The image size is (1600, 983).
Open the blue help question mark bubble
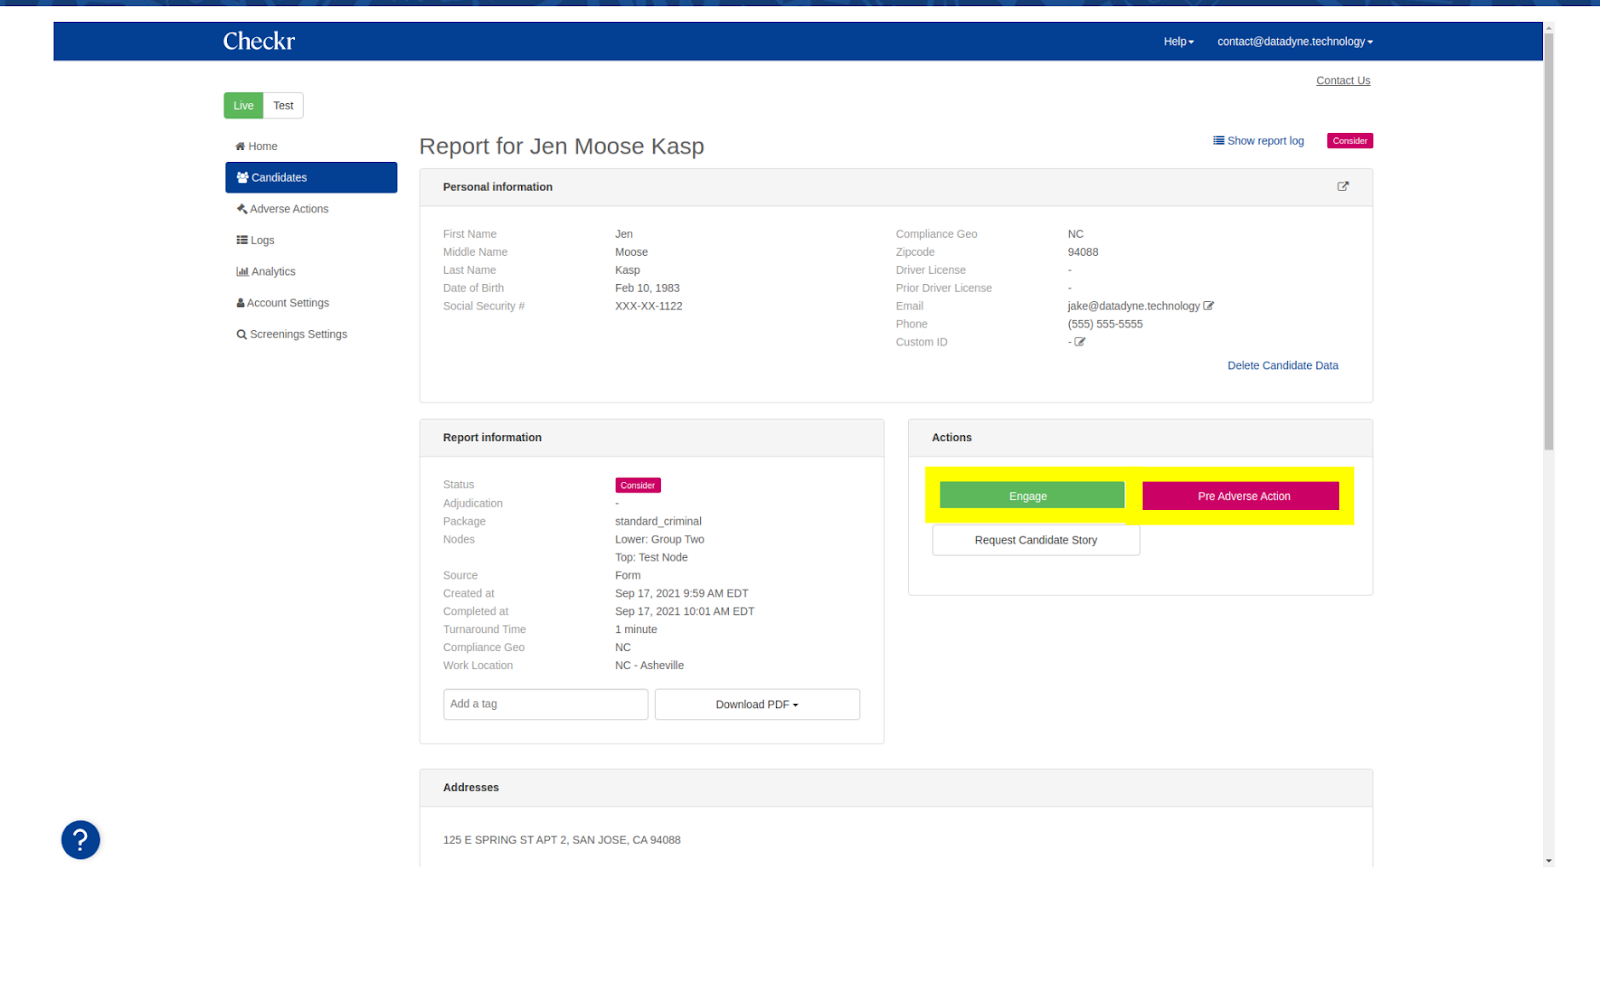[x=81, y=840]
